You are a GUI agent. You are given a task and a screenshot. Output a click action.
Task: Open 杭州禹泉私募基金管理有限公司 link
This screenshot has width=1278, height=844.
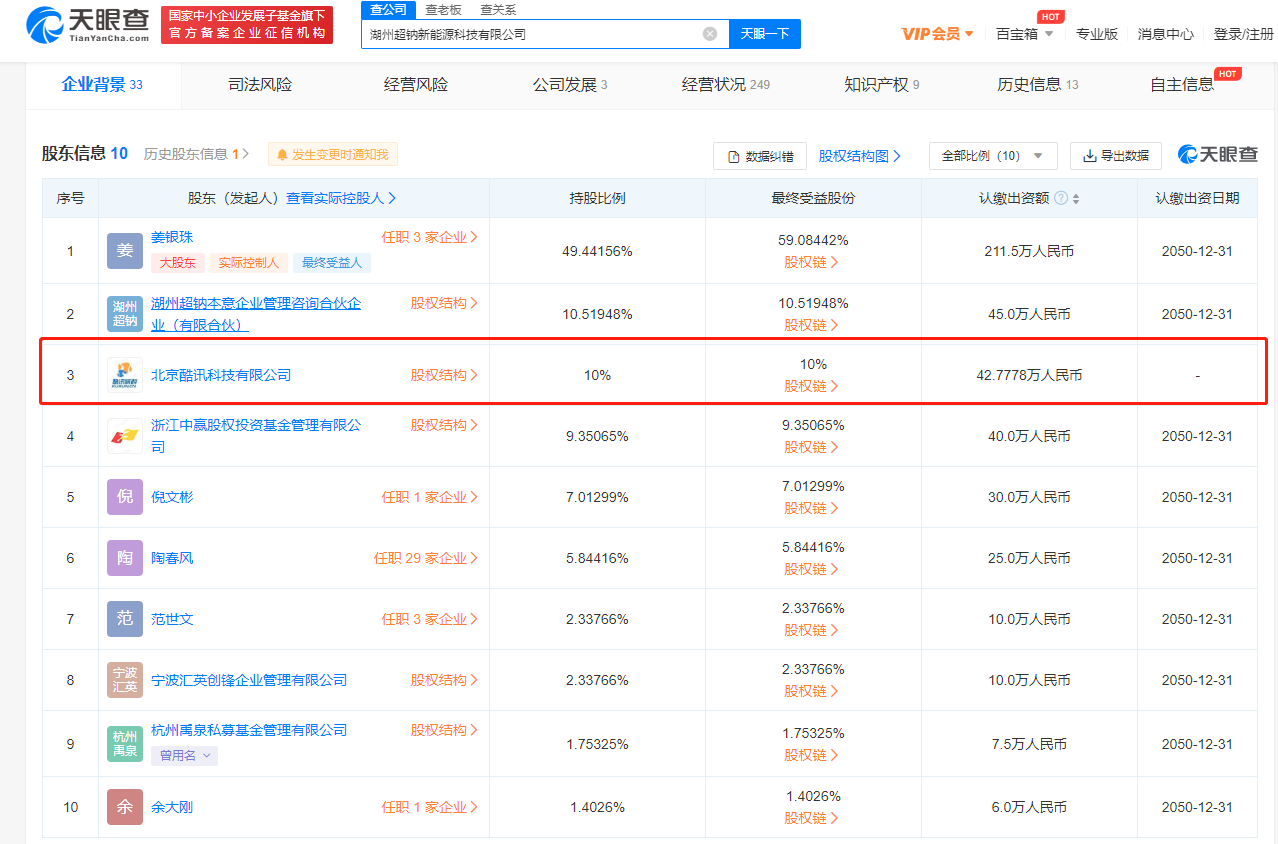249,730
